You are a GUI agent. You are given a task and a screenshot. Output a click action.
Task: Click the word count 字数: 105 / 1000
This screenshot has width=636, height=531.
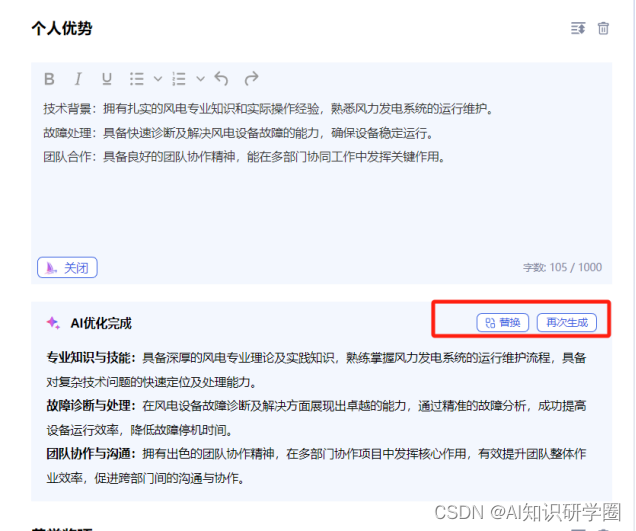(x=562, y=267)
